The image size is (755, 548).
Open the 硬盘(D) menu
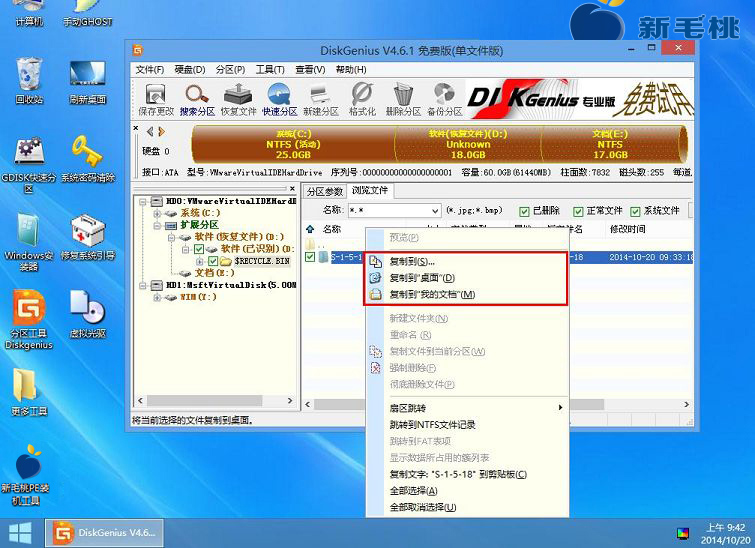(190, 70)
